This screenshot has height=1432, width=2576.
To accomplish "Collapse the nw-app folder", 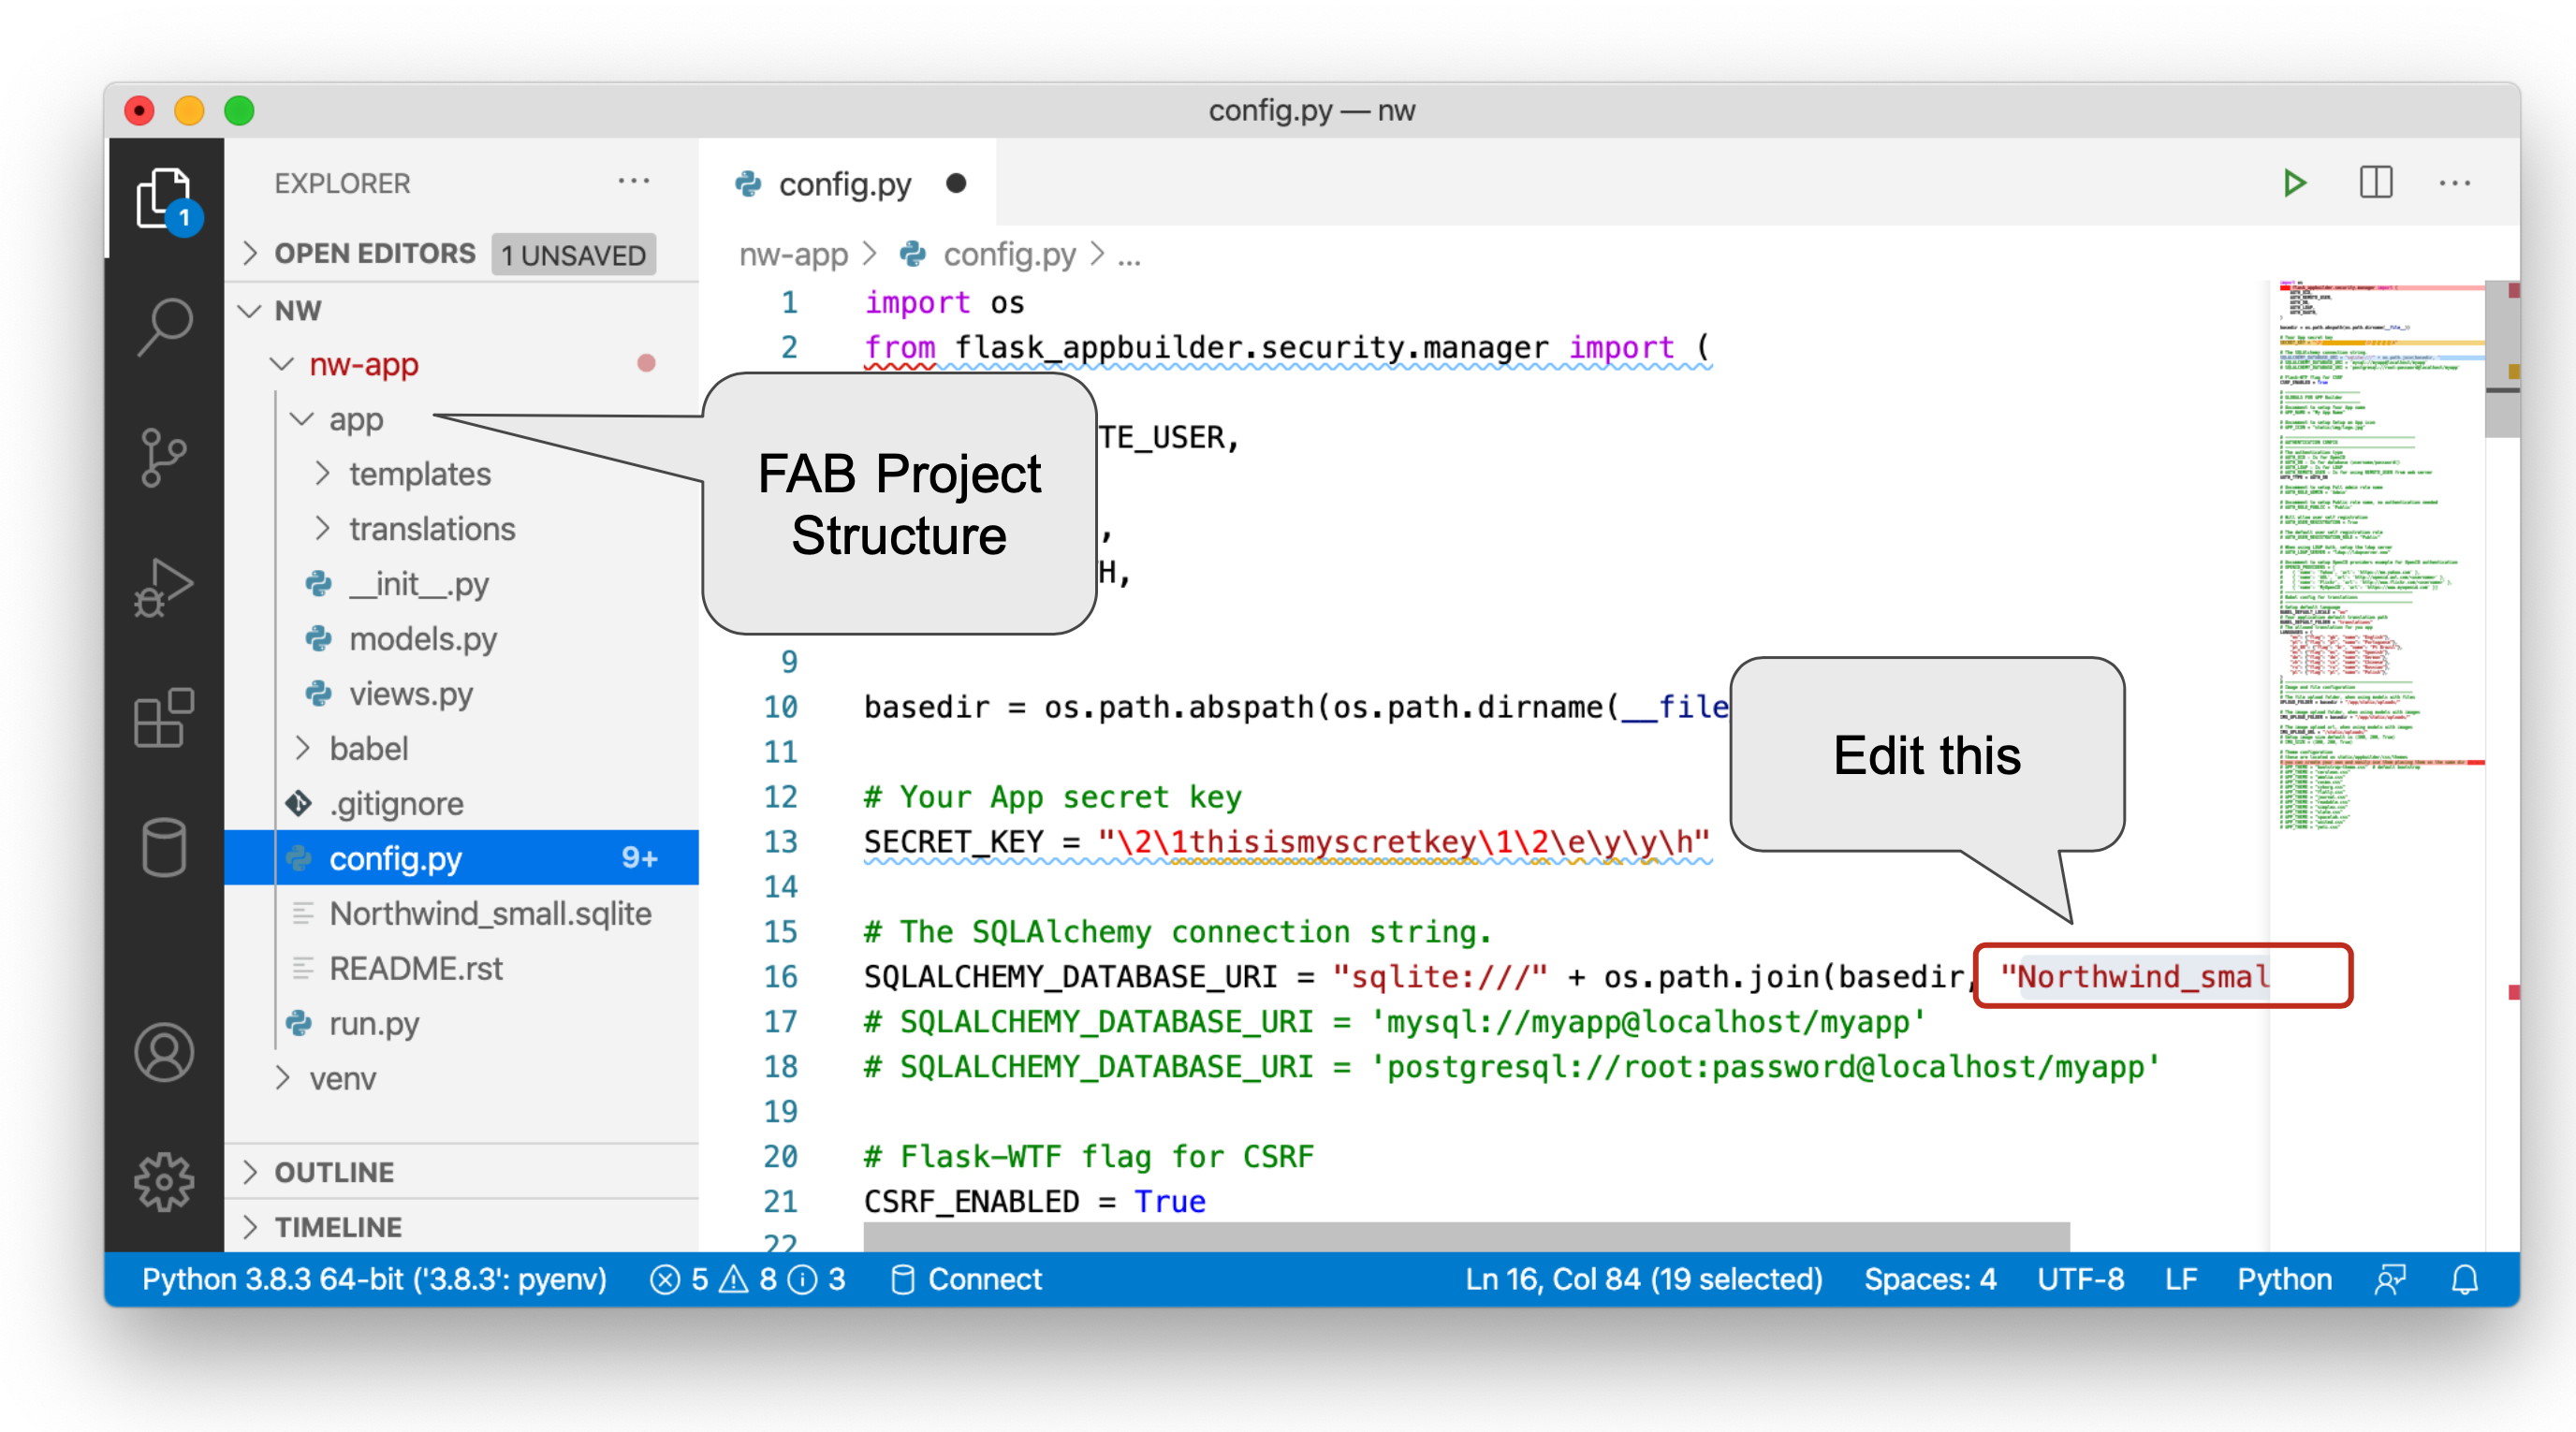I will tap(362, 364).
